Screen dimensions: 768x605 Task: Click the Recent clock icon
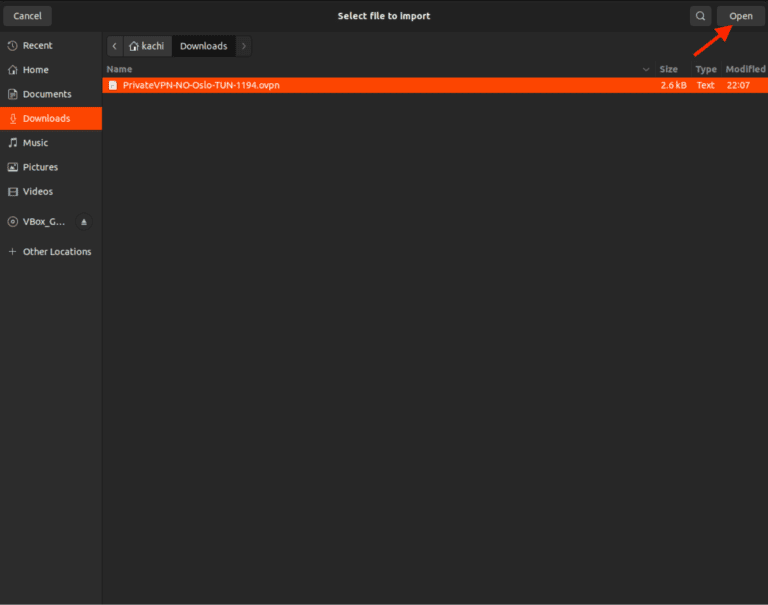12,46
